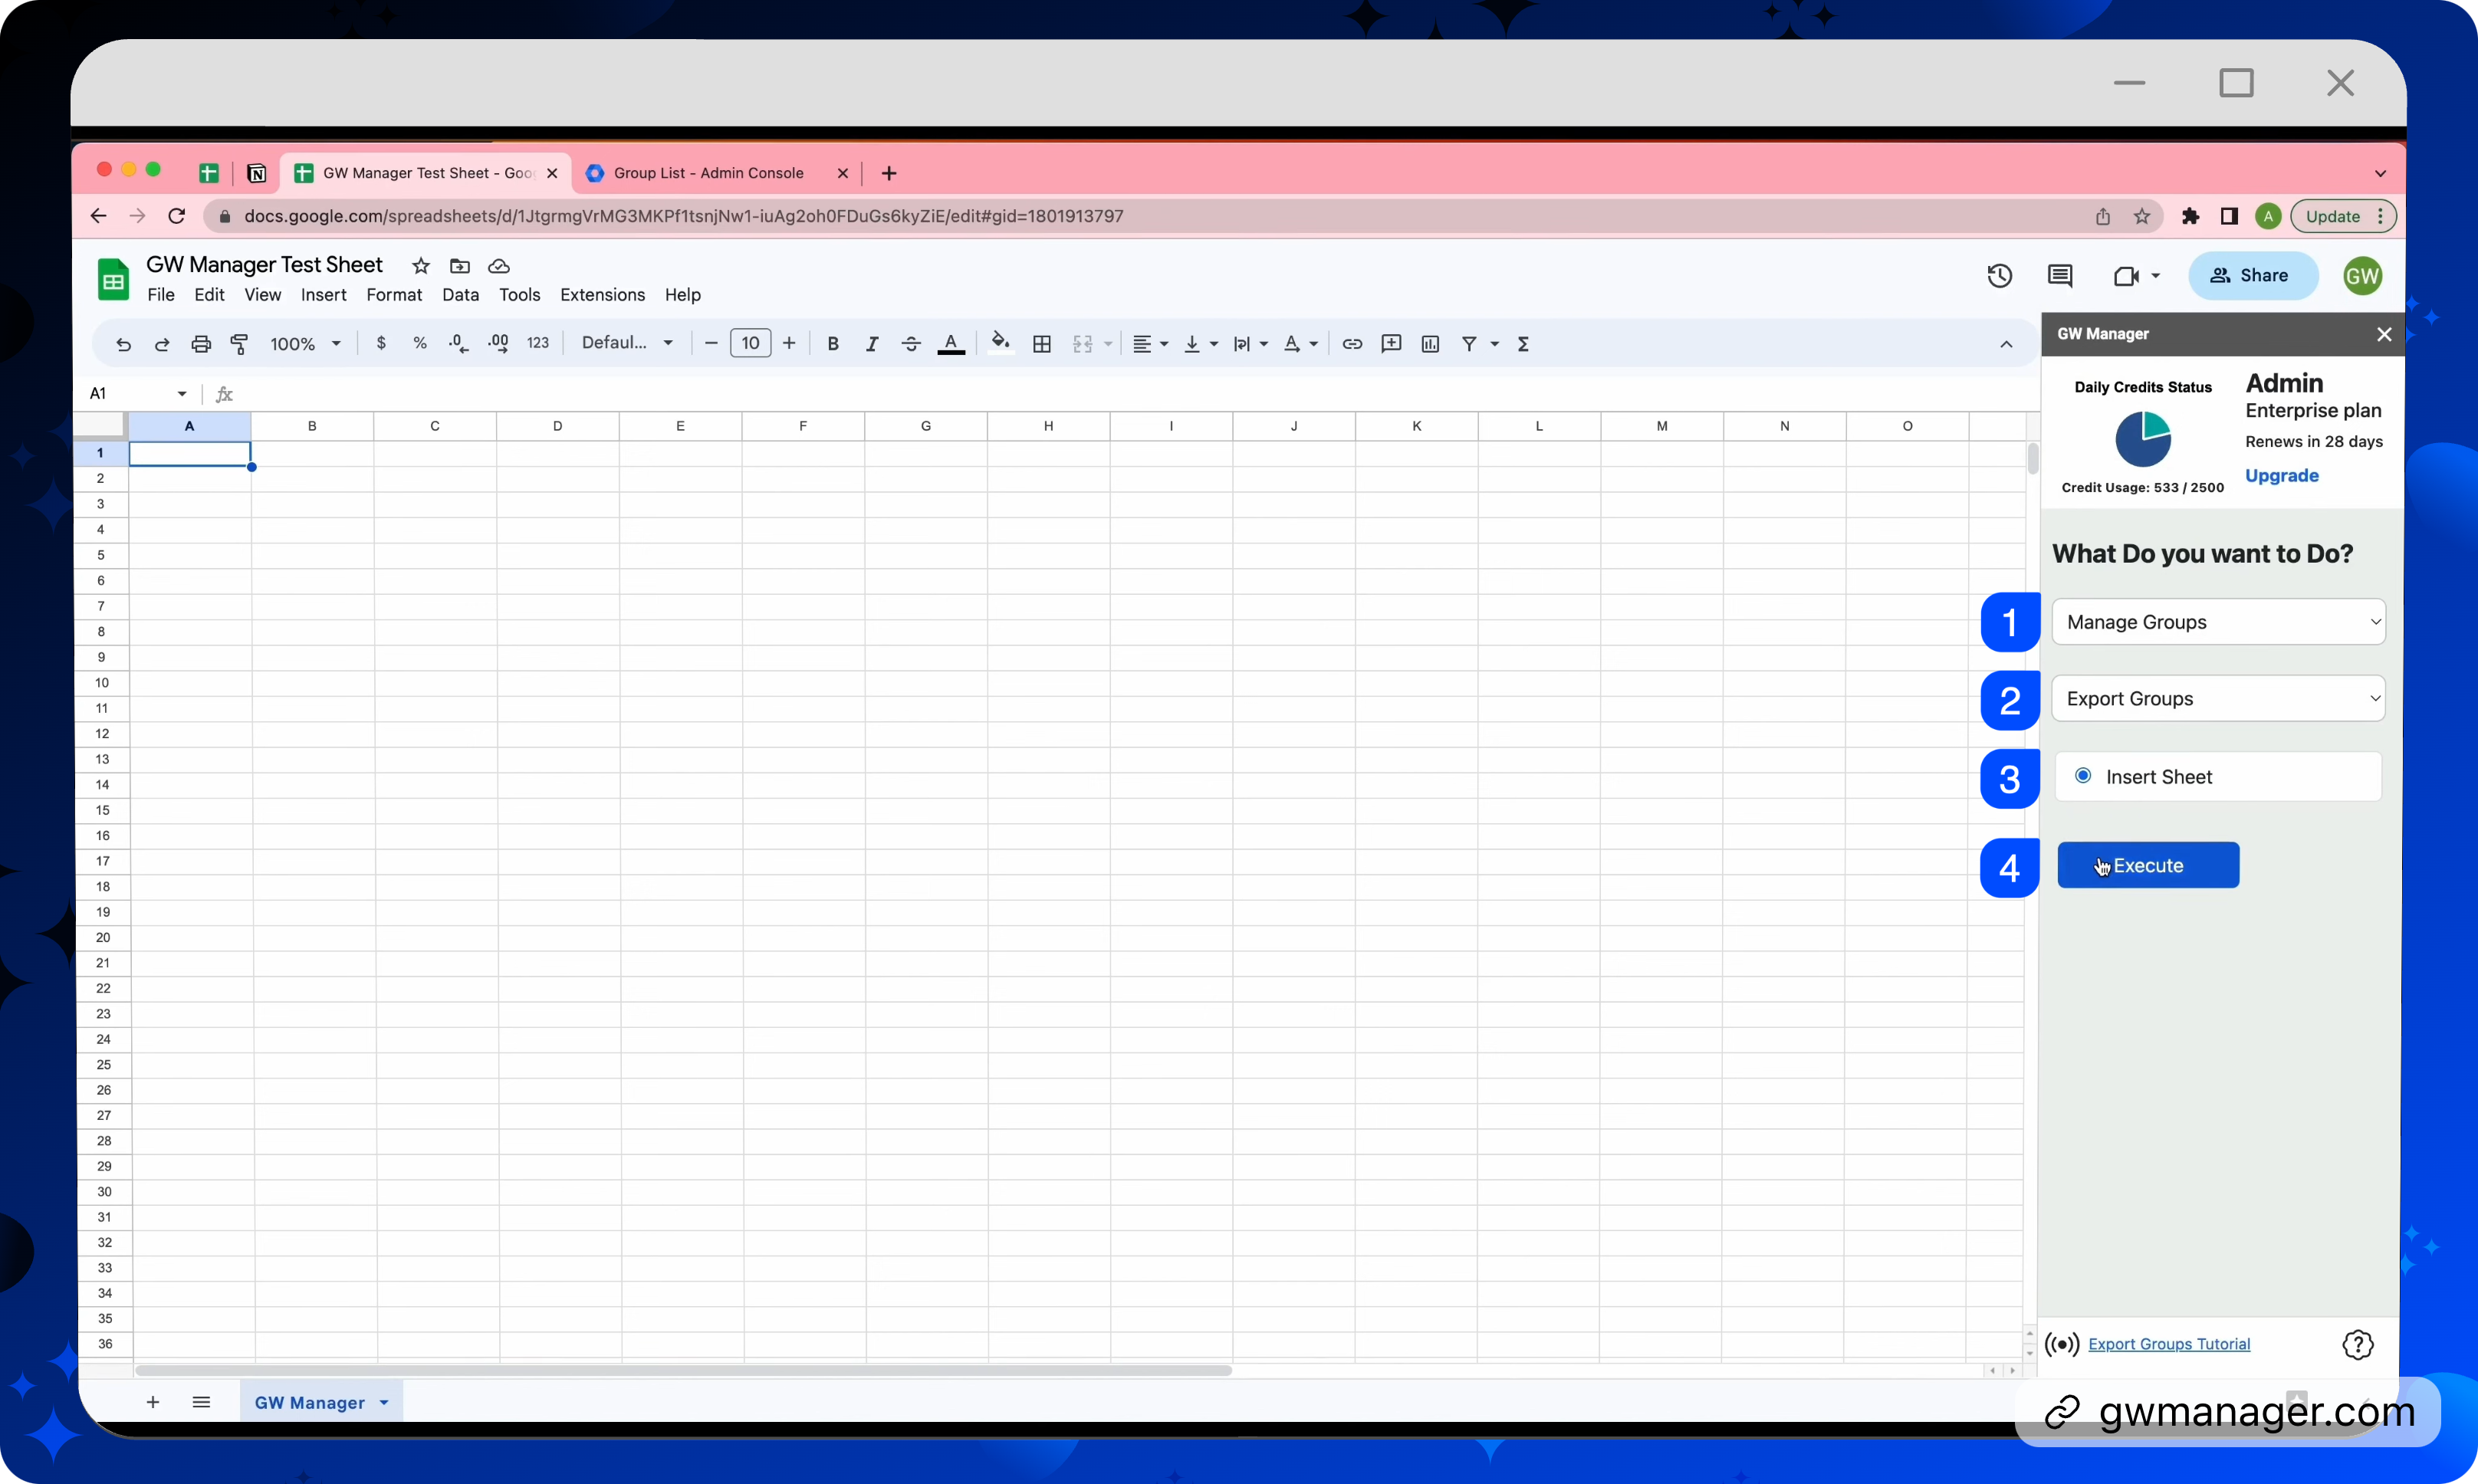Open the Borders tool

[x=1042, y=344]
